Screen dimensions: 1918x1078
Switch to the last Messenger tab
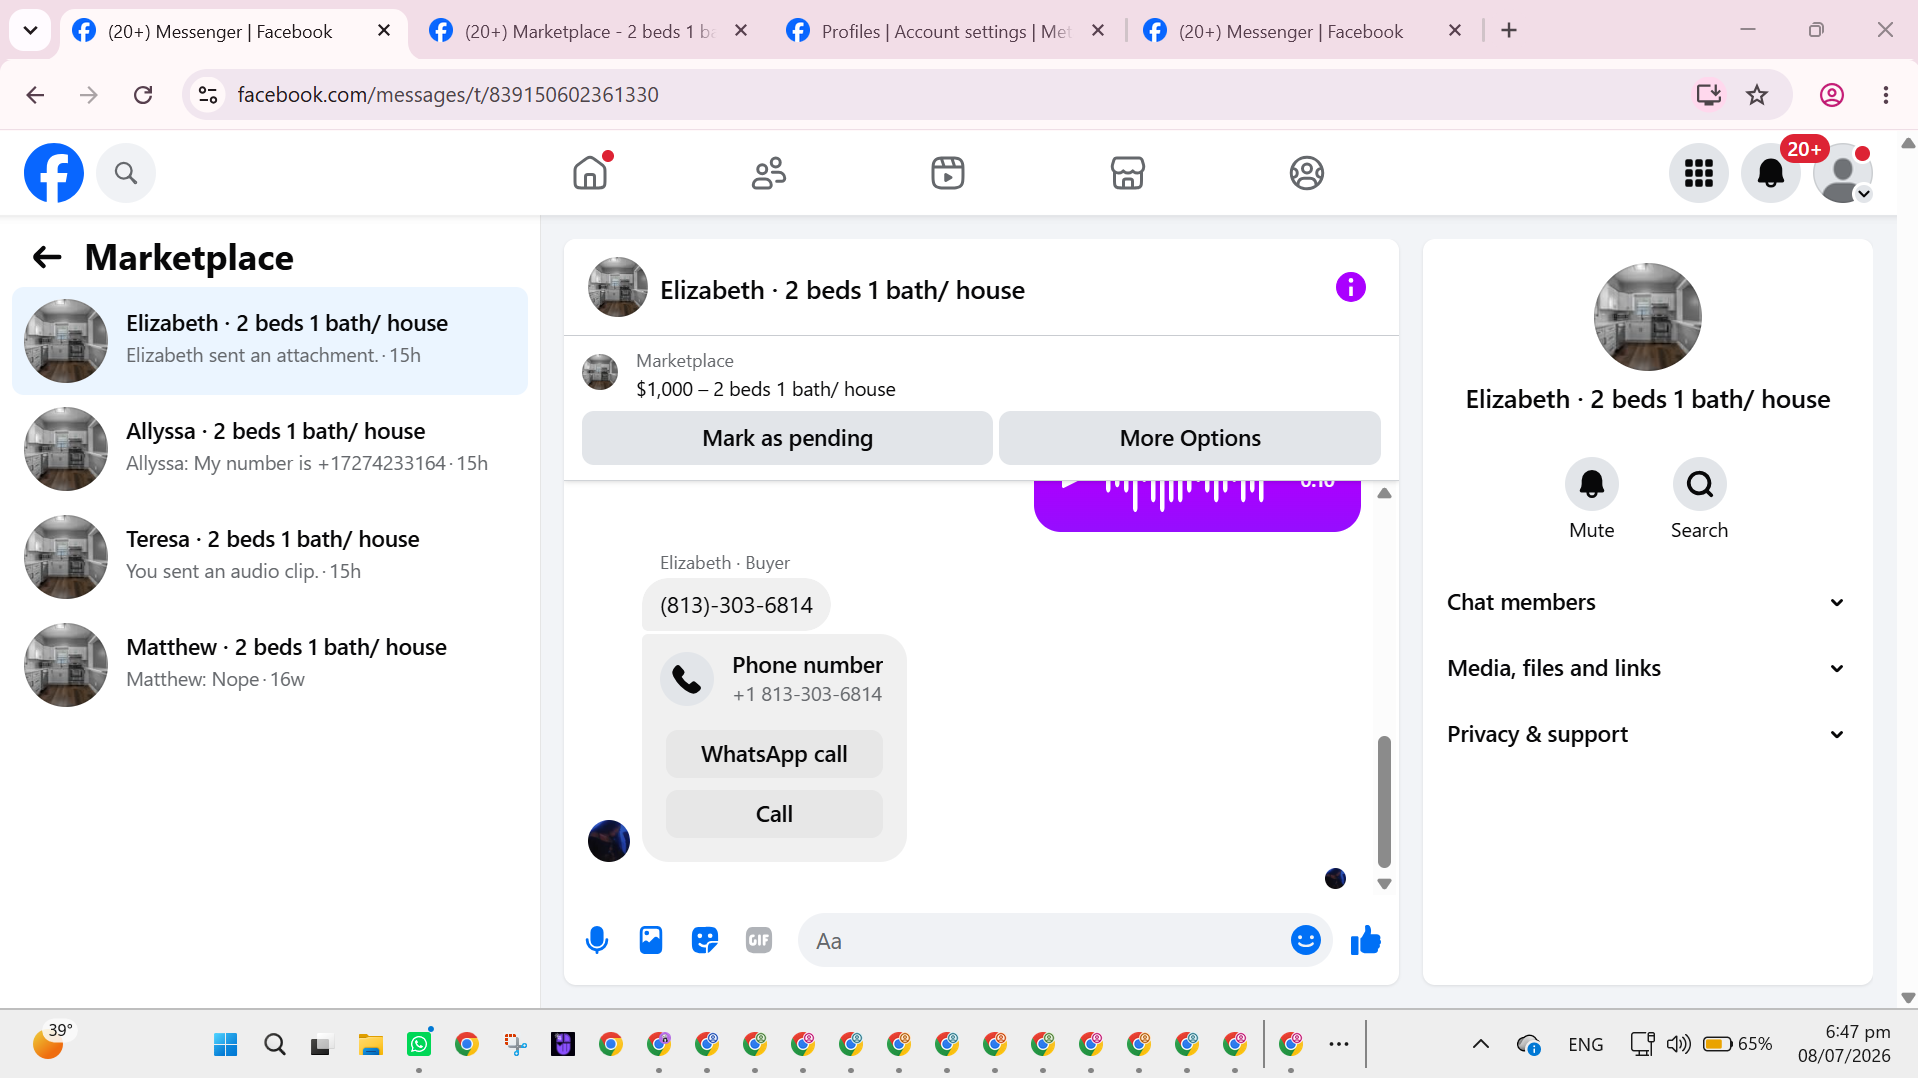tap(1304, 31)
